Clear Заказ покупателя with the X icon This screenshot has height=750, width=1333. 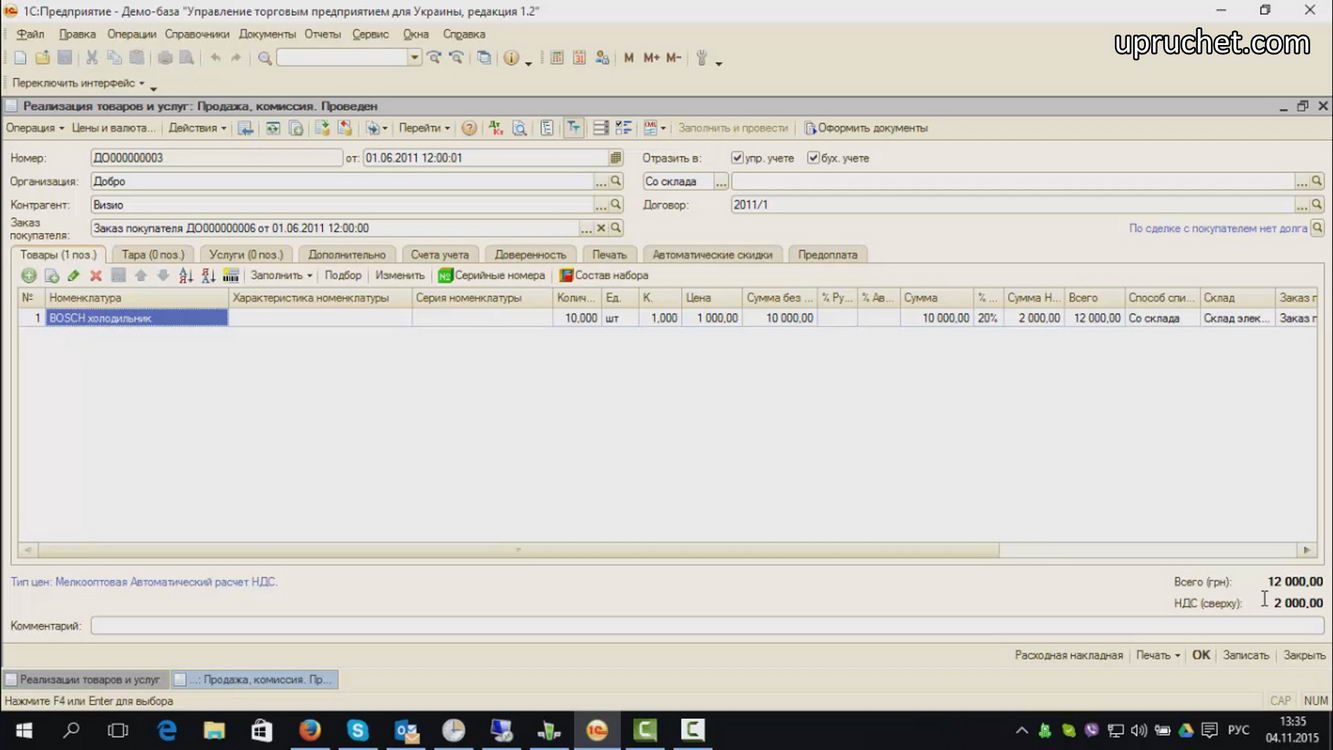pyautogui.click(x=601, y=228)
